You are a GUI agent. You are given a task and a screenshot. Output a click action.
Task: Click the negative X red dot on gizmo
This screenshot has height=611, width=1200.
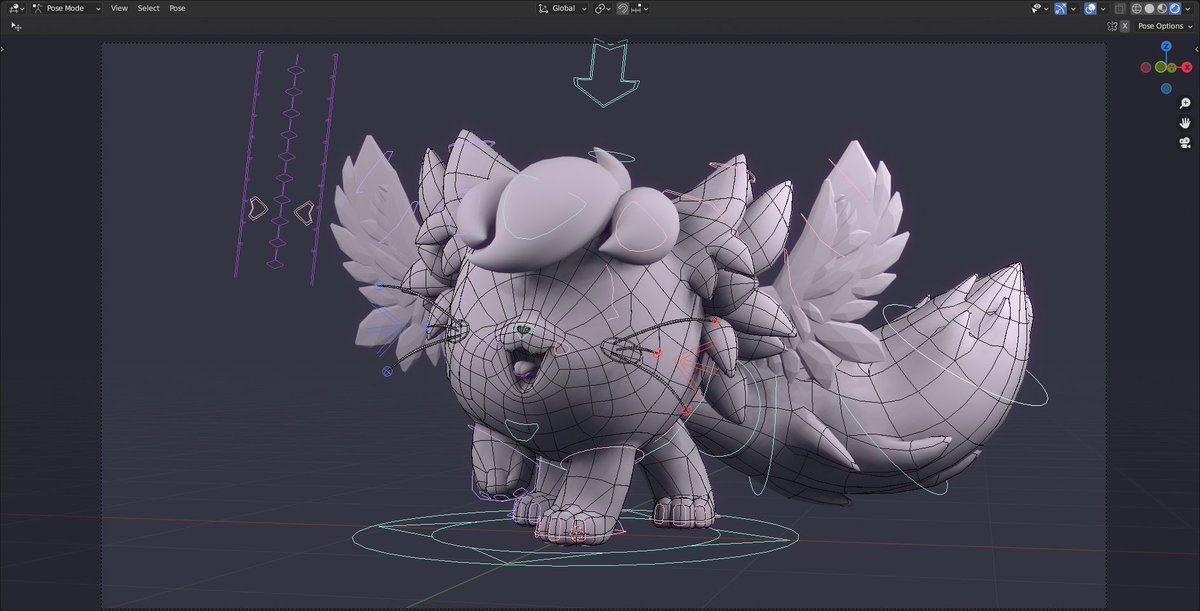(1146, 67)
